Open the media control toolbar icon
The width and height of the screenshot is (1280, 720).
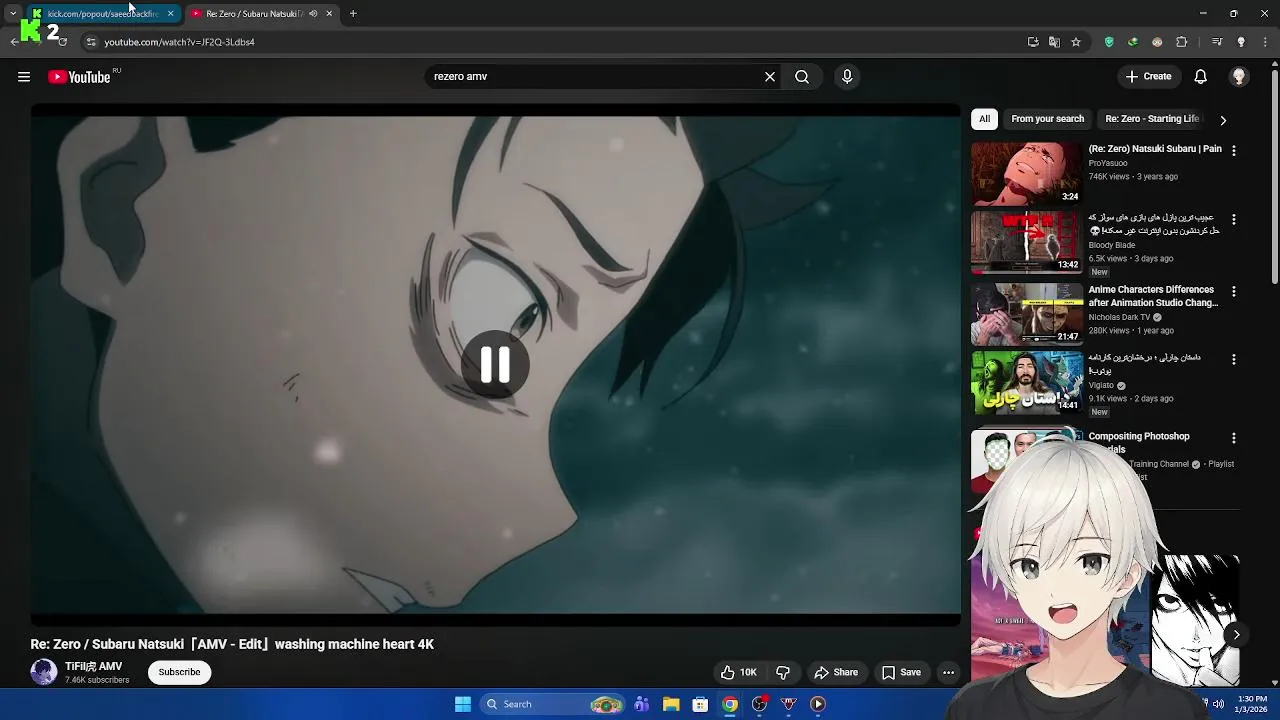(x=1217, y=42)
